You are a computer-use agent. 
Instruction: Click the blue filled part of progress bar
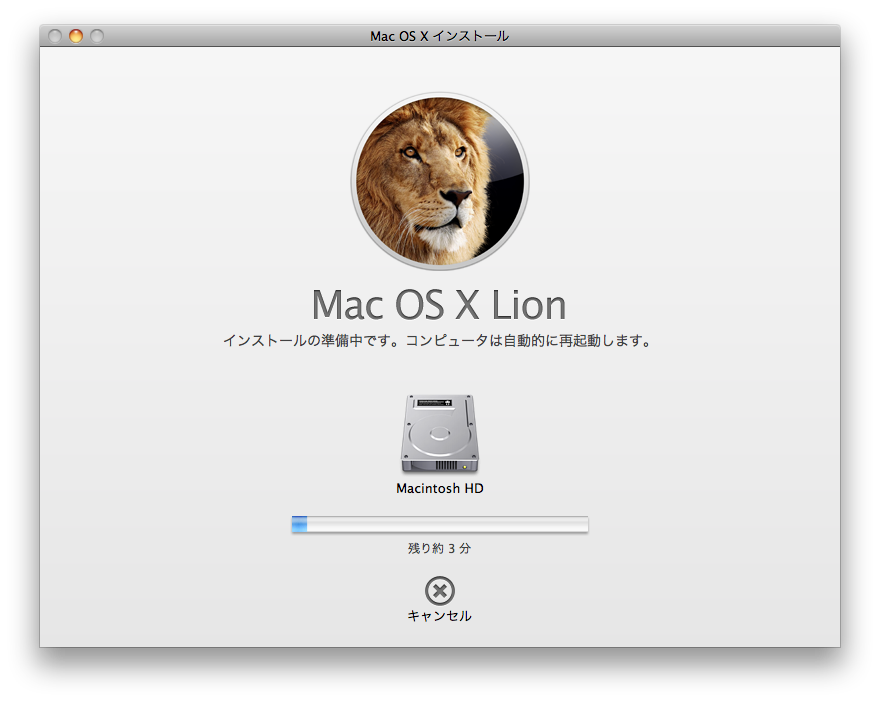[x=299, y=525]
